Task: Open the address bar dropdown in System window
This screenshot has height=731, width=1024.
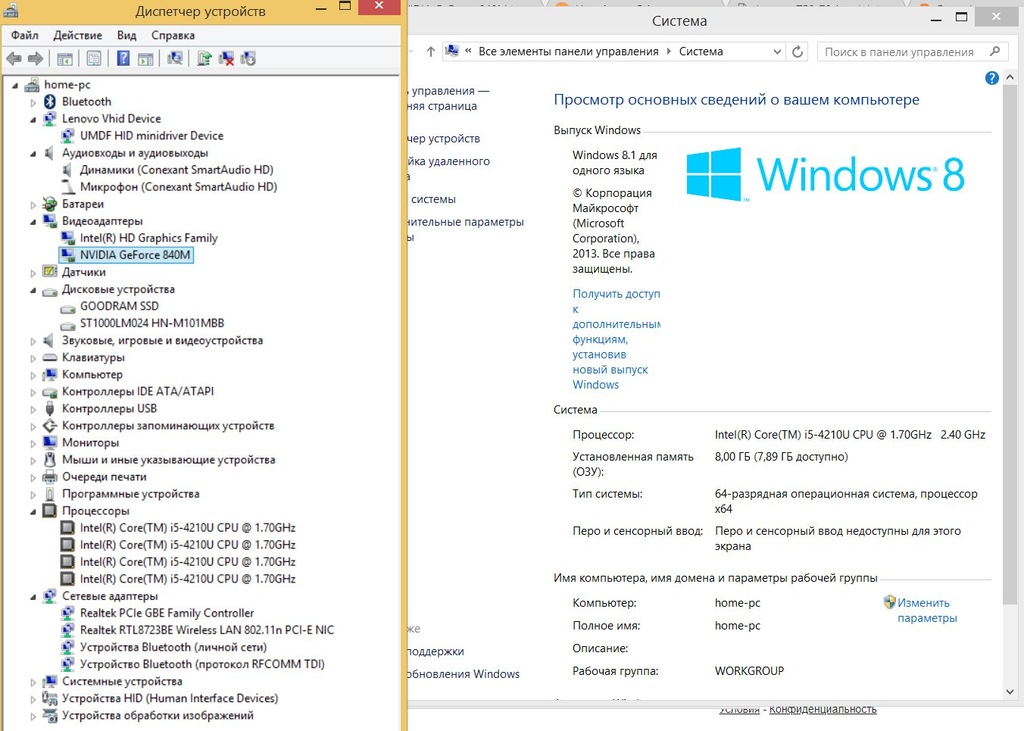Action: coord(777,52)
